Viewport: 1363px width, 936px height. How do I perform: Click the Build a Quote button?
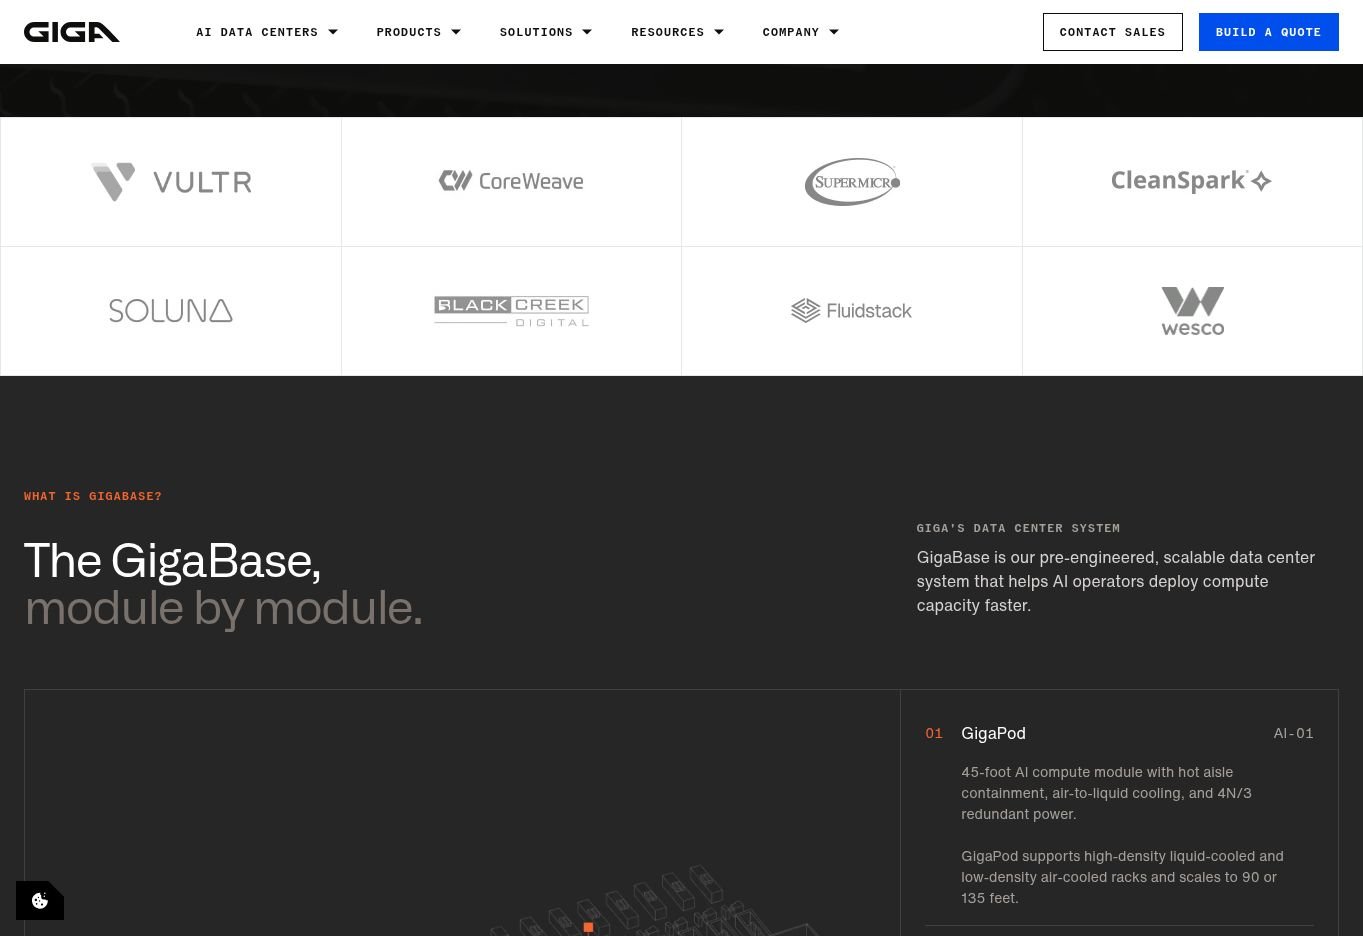tap(1268, 32)
